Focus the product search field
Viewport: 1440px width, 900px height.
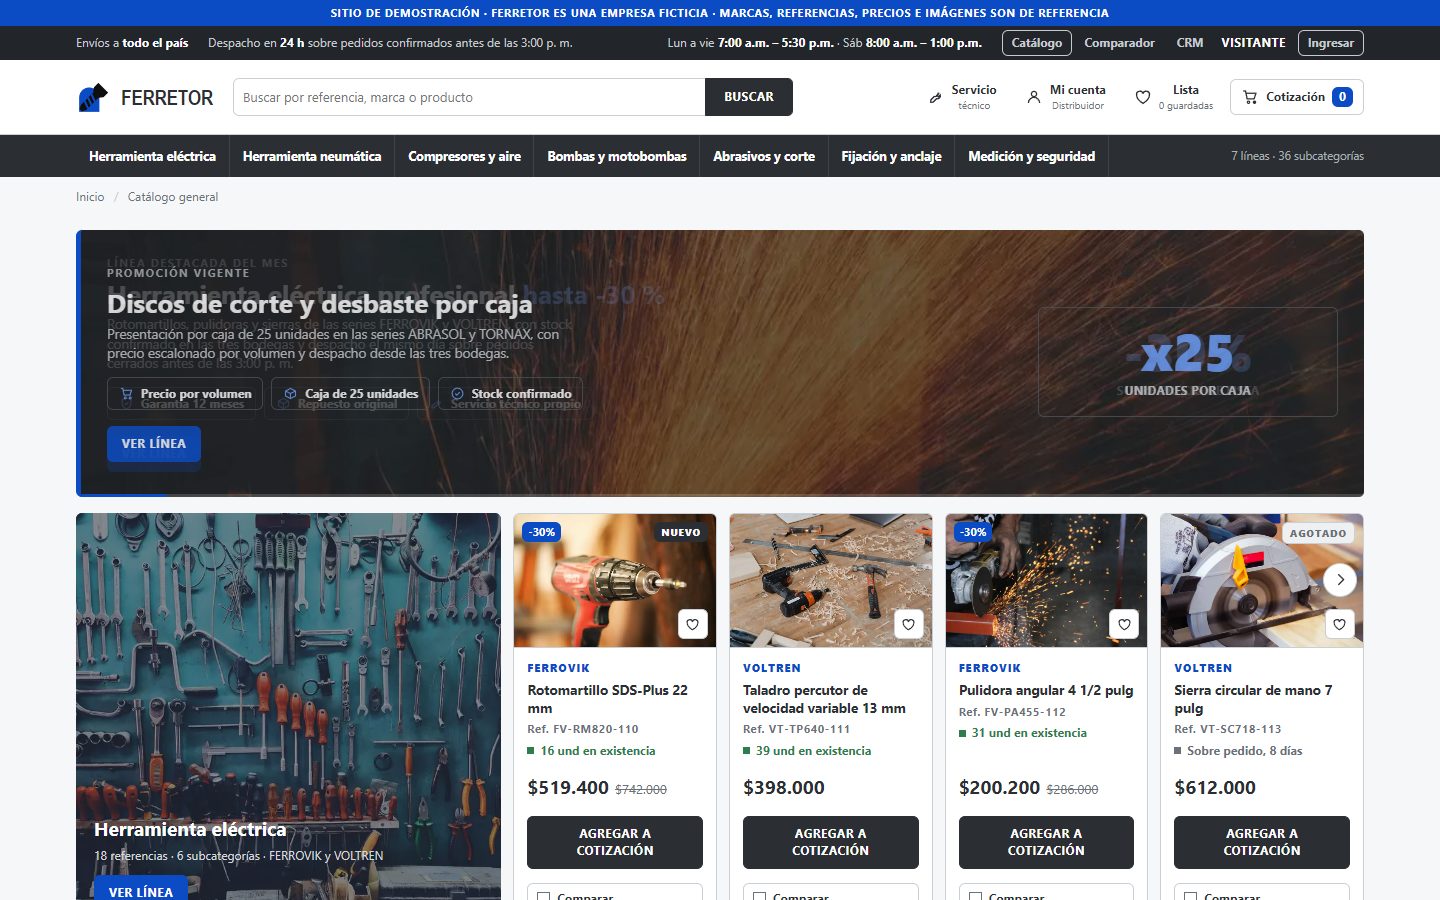469,97
